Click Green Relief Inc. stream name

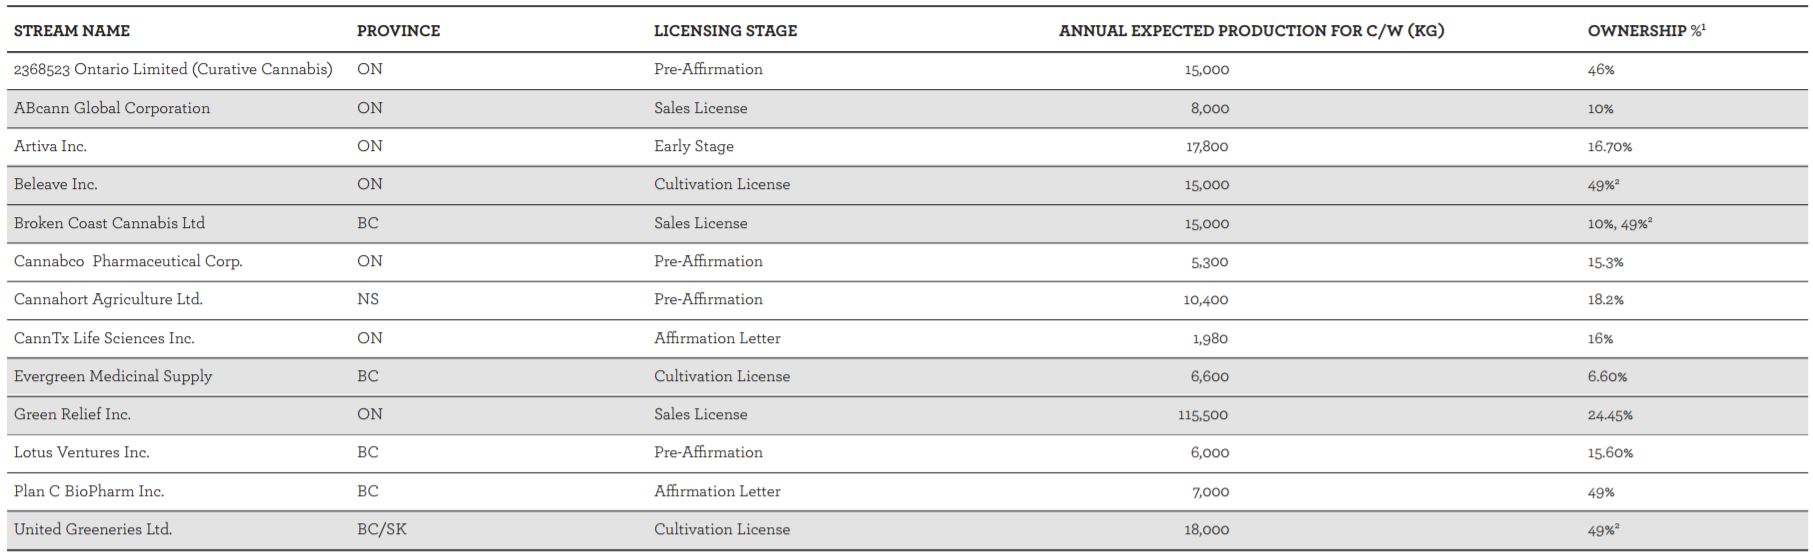point(72,414)
